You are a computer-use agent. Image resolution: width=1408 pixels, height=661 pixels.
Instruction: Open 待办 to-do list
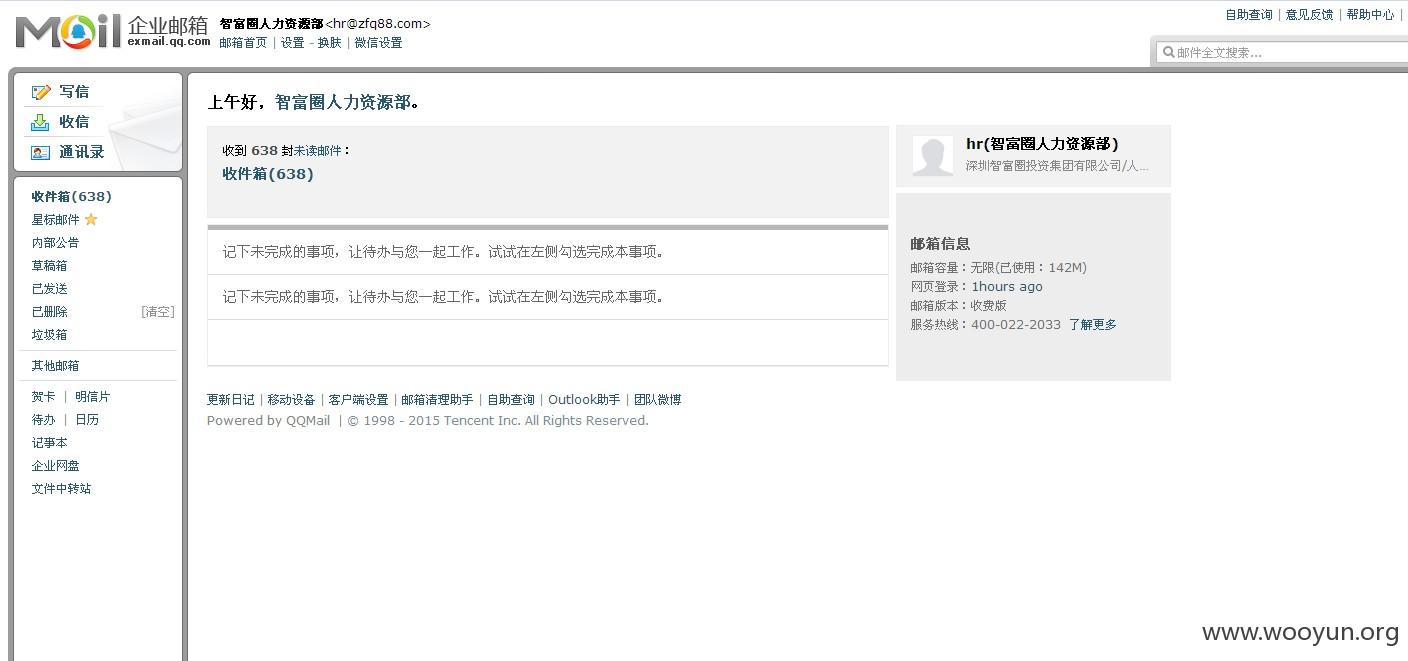tap(43, 419)
